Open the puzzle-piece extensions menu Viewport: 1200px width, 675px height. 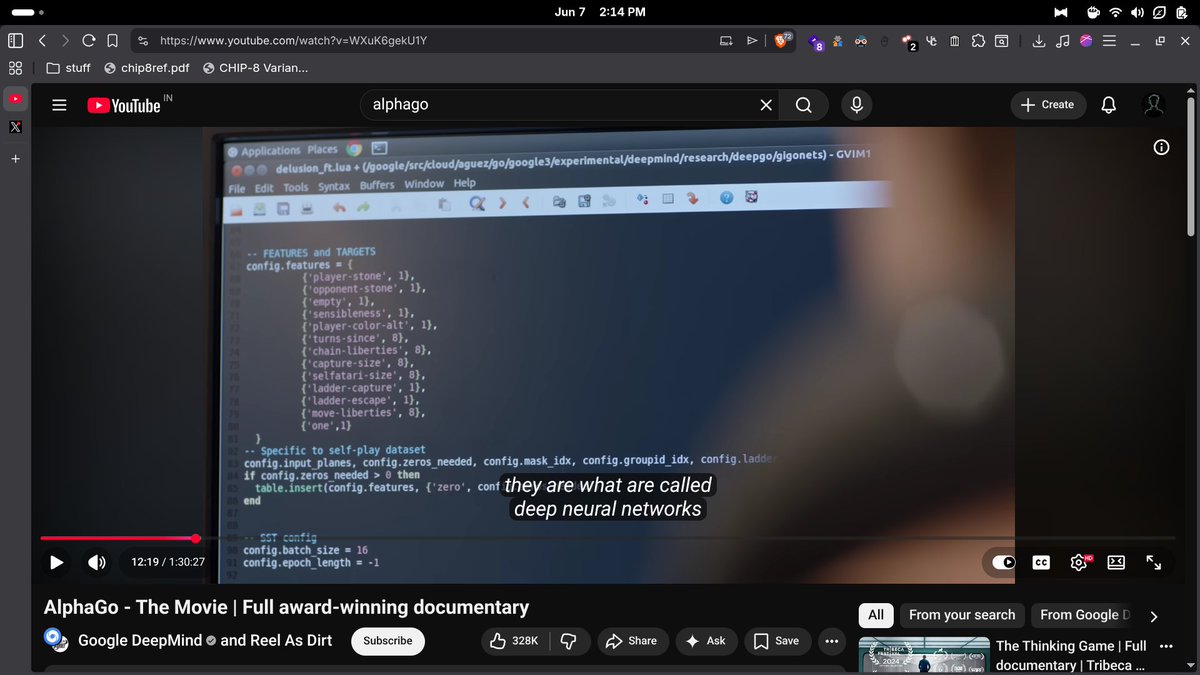977,41
